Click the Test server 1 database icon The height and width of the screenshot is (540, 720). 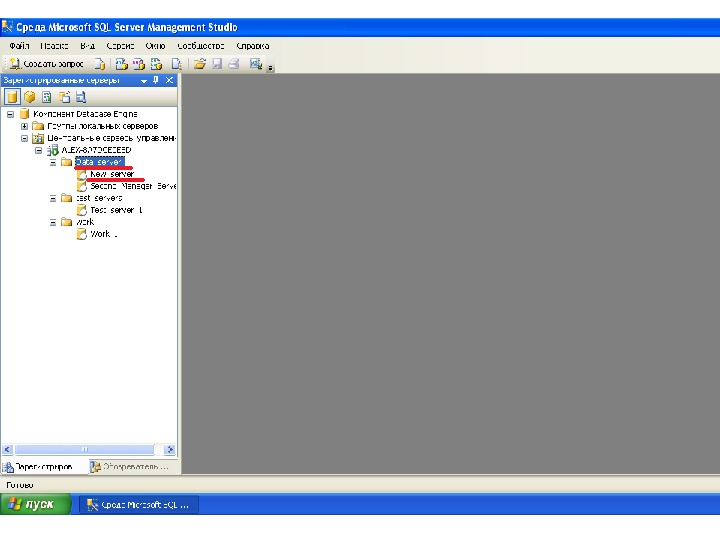click(x=82, y=210)
